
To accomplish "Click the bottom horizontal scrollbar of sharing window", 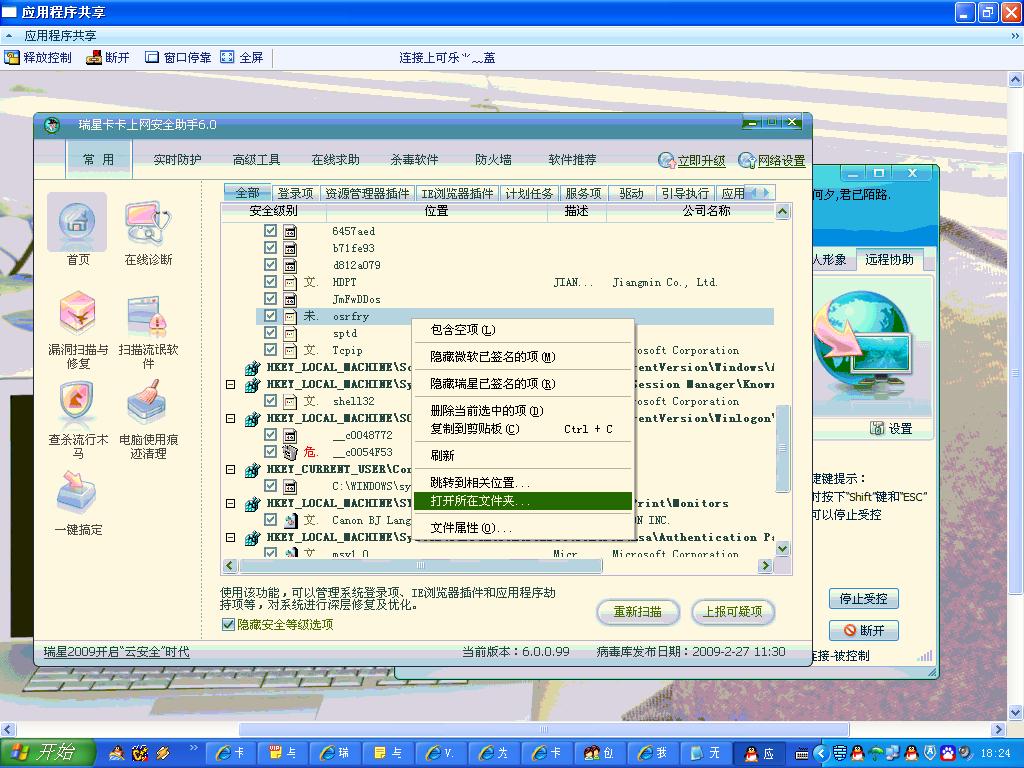I will tap(543, 729).
